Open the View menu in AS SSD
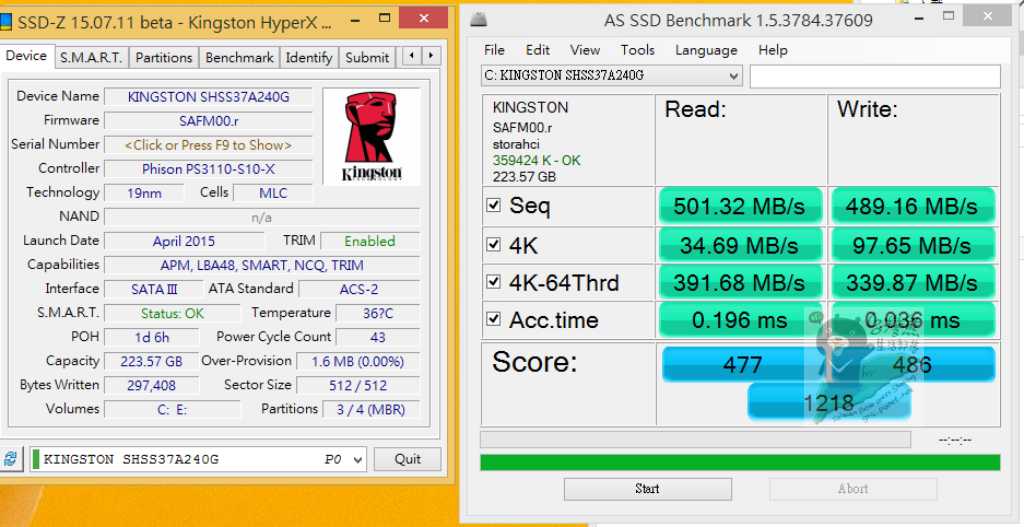 (584, 50)
